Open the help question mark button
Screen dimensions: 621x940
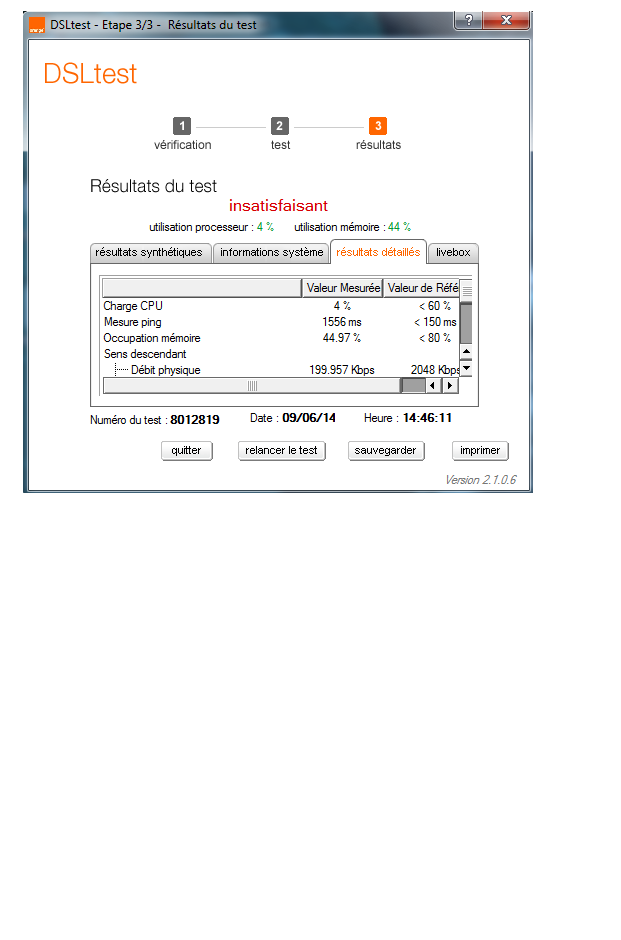(x=469, y=20)
